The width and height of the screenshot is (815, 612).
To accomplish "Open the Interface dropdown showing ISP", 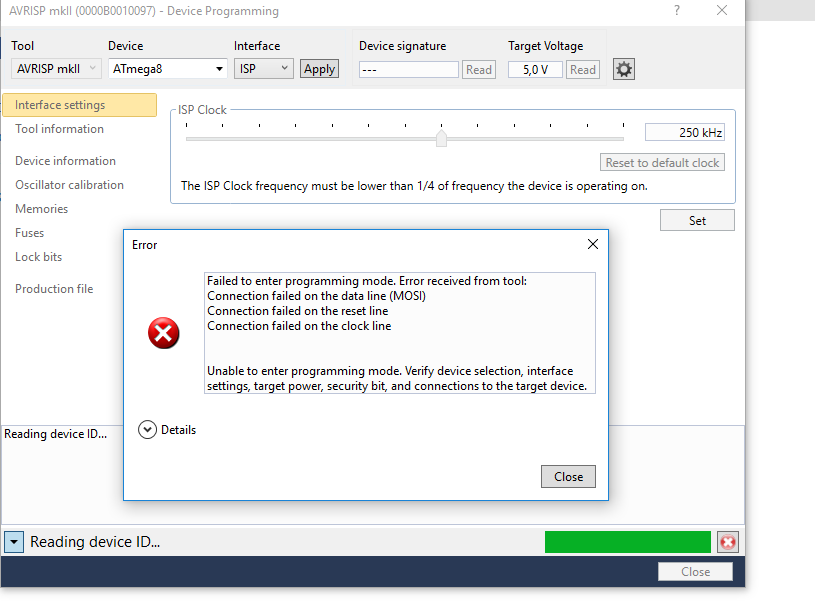I will [264, 69].
